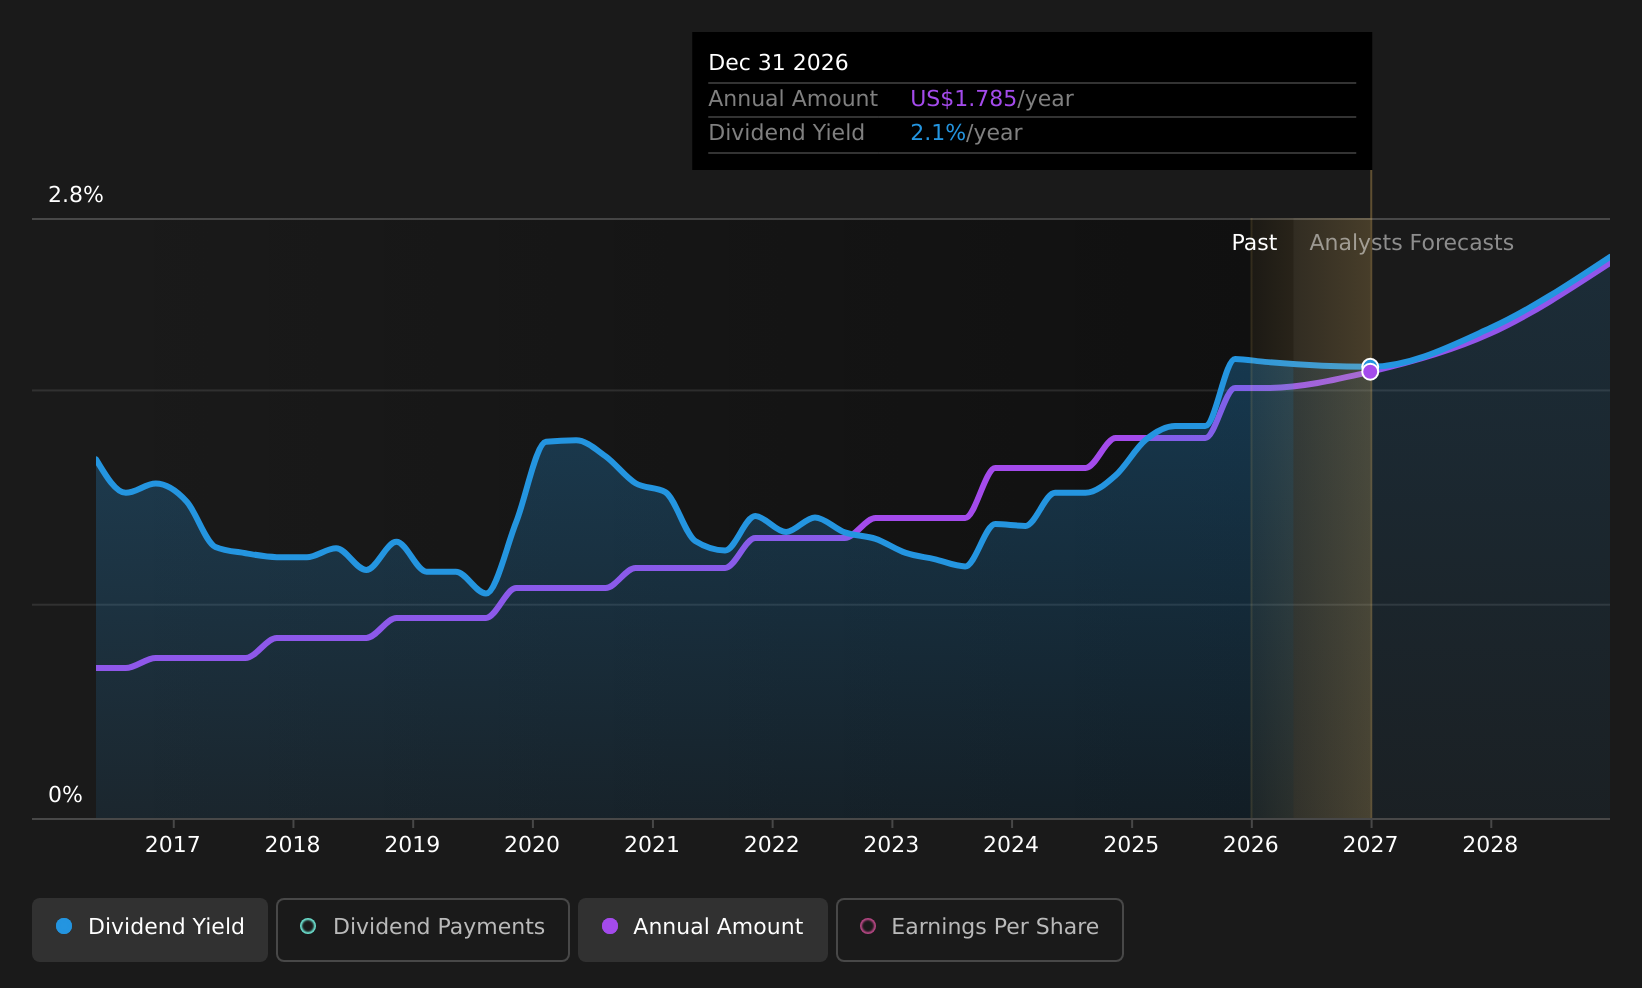Click the Dec 31 2026 tooltip date
Image resolution: width=1642 pixels, height=988 pixels.
(x=778, y=63)
